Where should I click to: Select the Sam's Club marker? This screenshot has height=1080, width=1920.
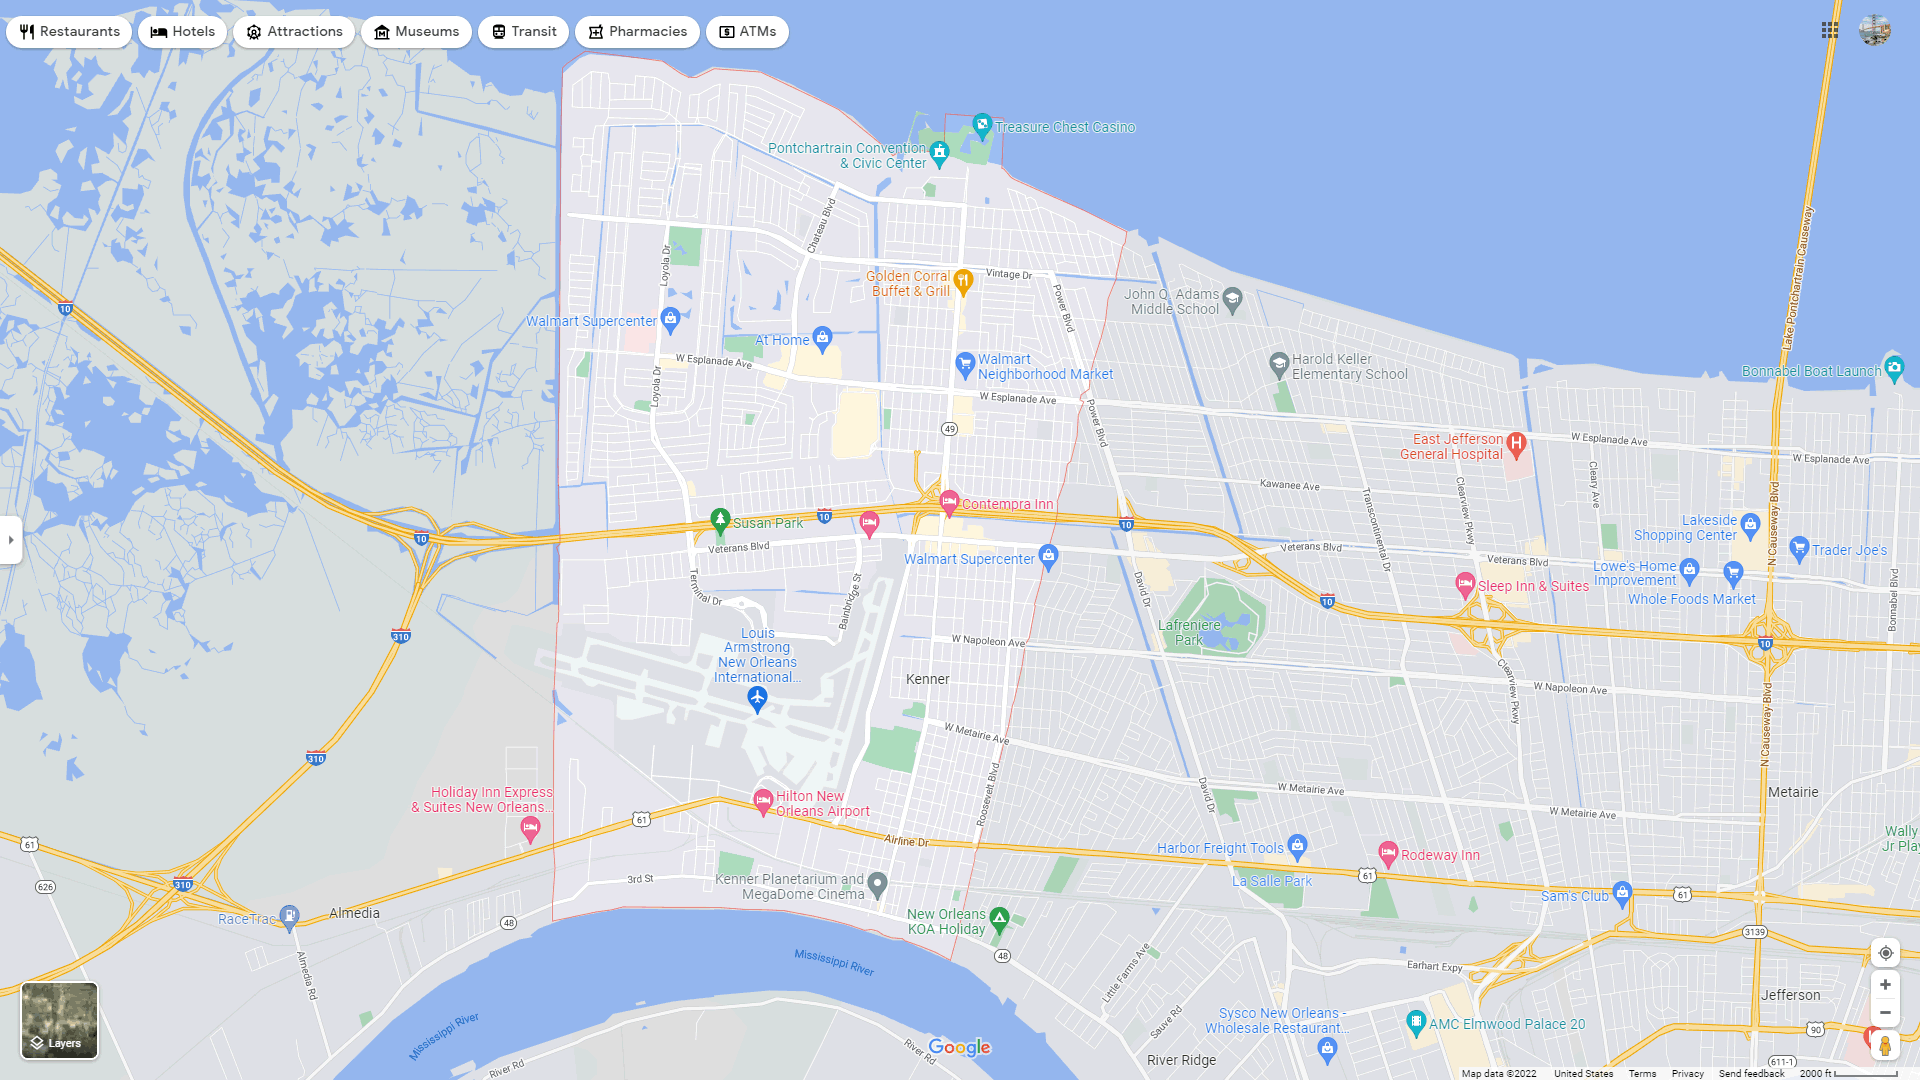pyautogui.click(x=1622, y=892)
